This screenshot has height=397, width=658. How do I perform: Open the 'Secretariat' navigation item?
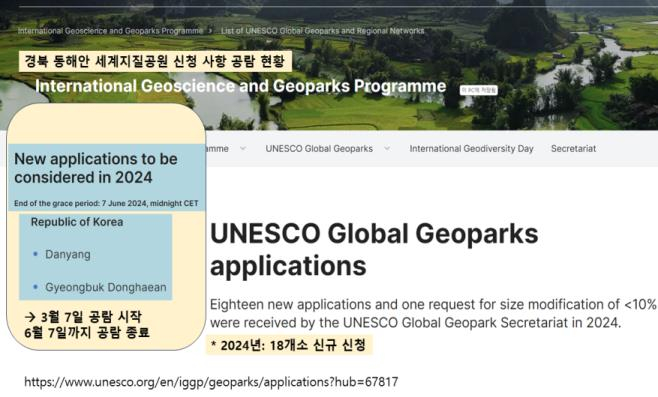pos(573,149)
